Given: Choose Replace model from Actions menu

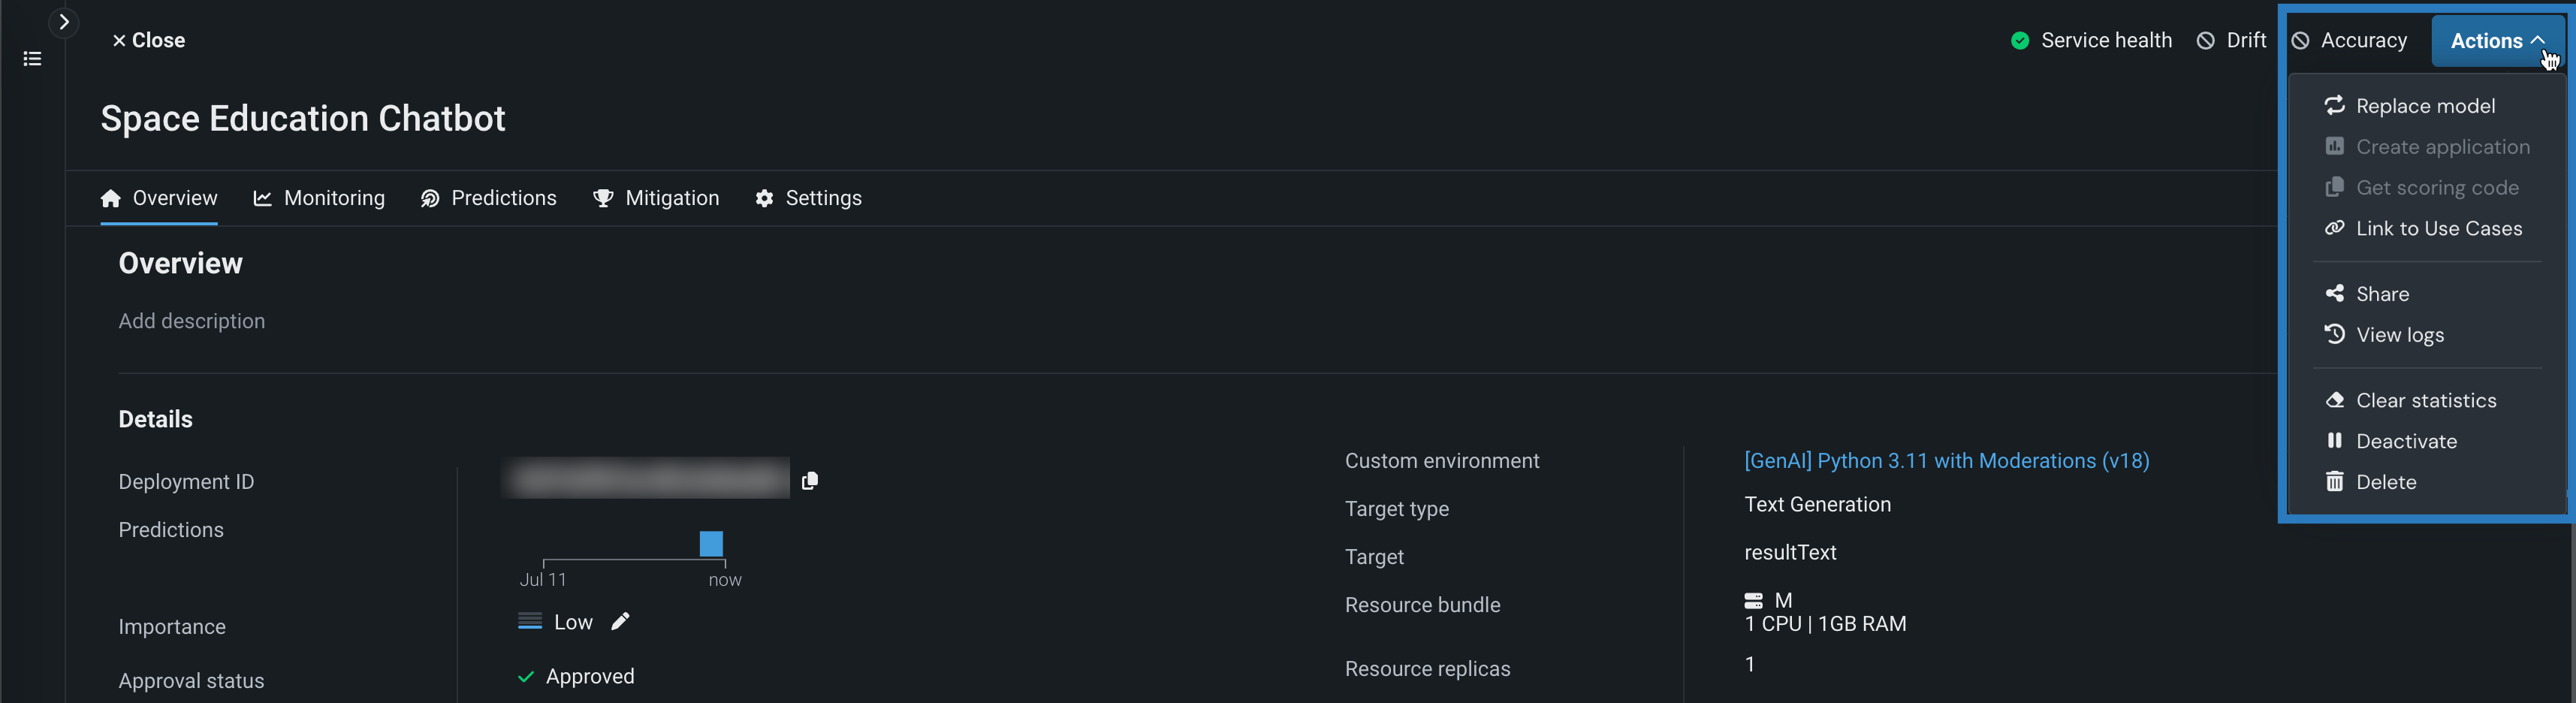Looking at the screenshot, I should point(2424,106).
